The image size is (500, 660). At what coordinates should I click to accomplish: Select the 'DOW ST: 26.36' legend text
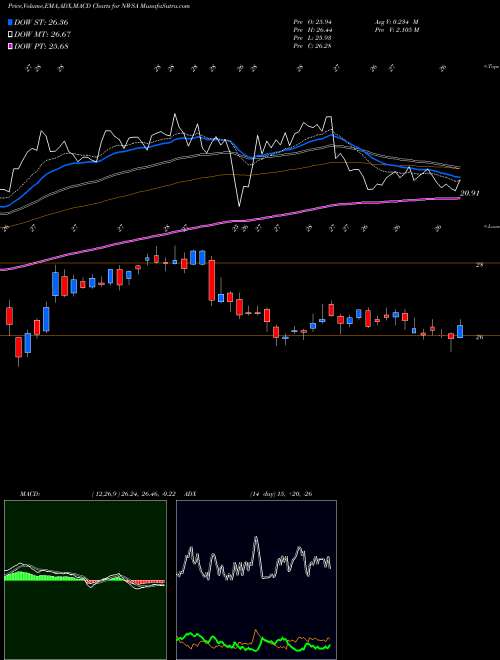point(41,22)
